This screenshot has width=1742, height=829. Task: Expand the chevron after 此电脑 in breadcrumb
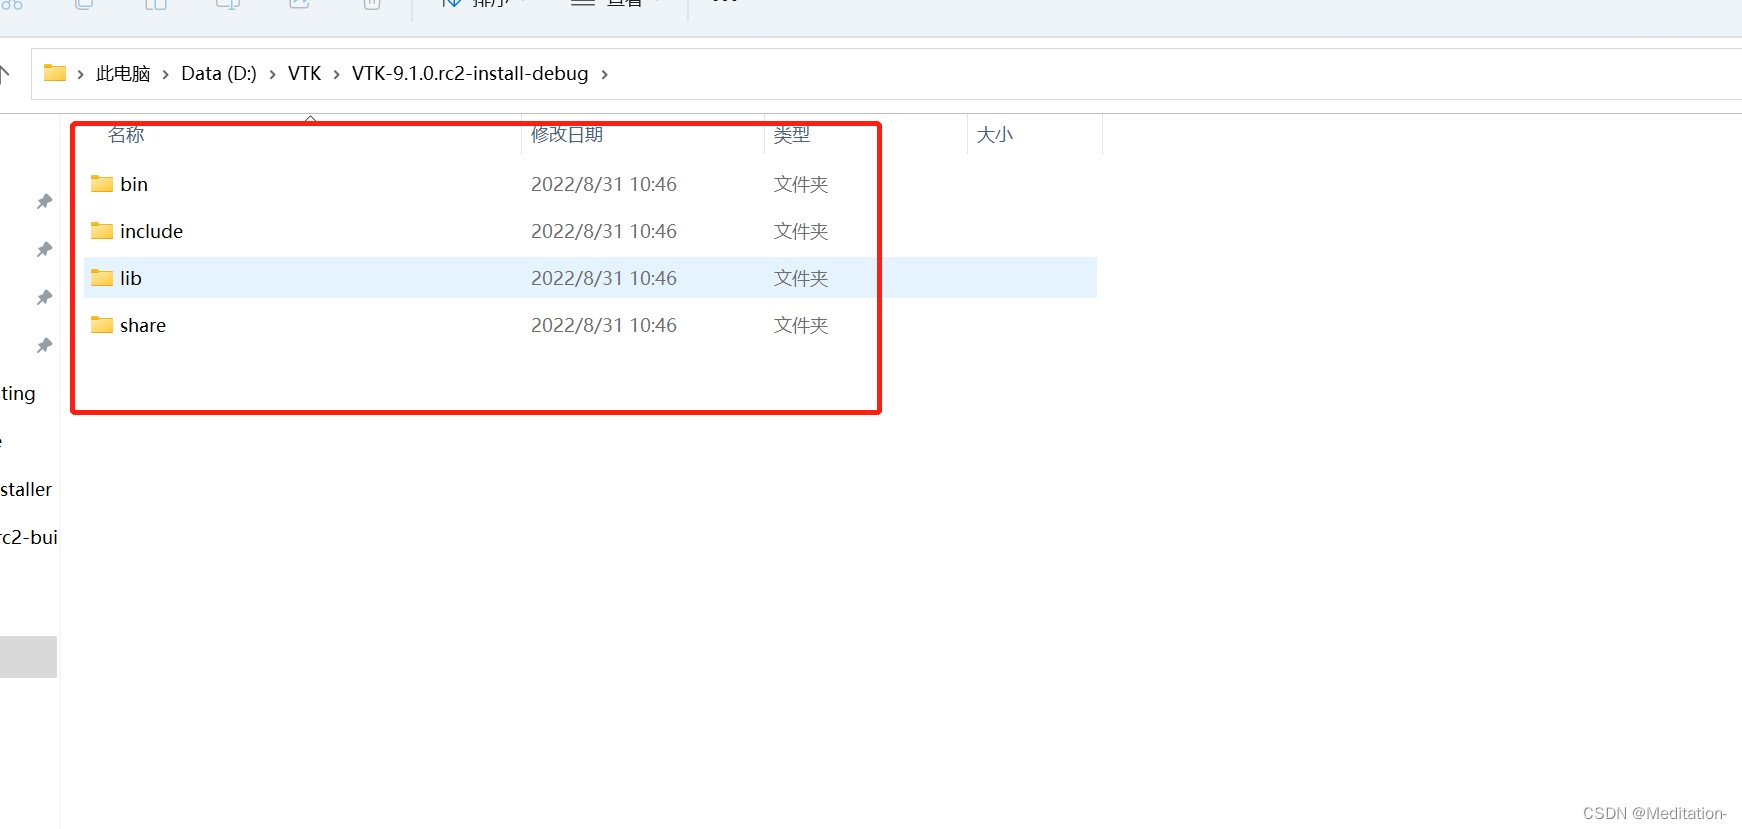click(166, 74)
